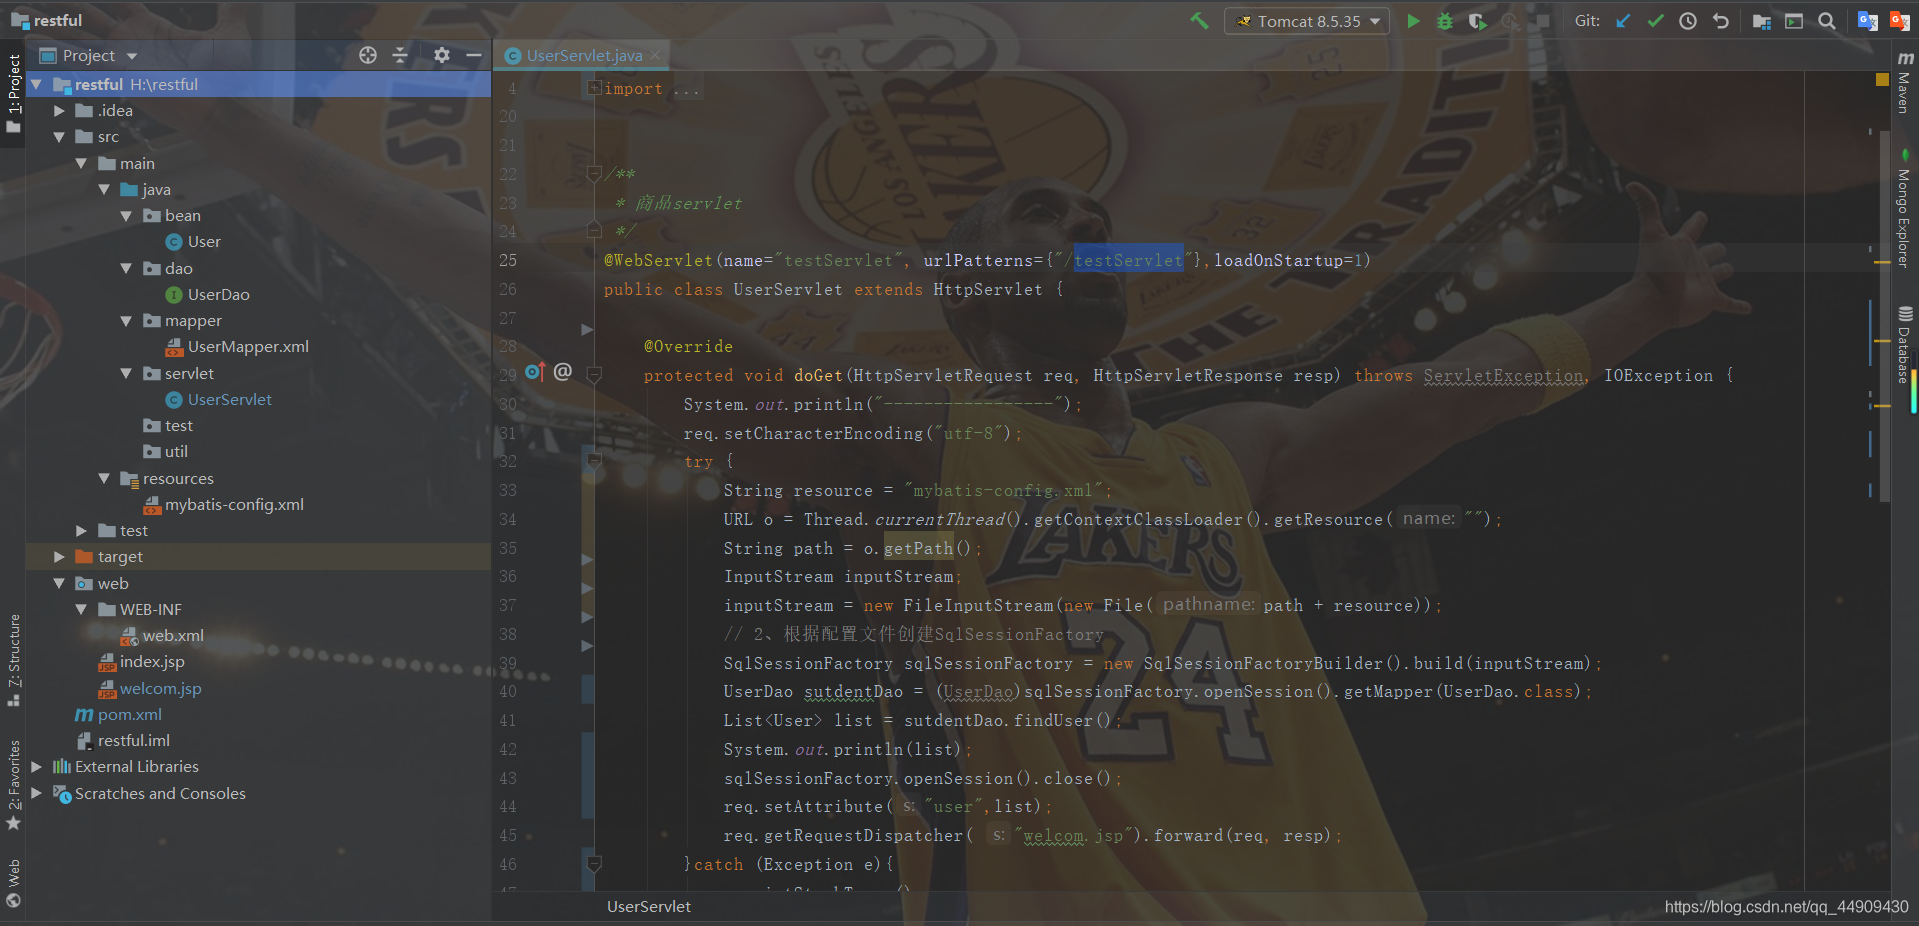Image resolution: width=1919 pixels, height=926 pixels.
Task: Open the Maven tool window
Action: click(1904, 82)
